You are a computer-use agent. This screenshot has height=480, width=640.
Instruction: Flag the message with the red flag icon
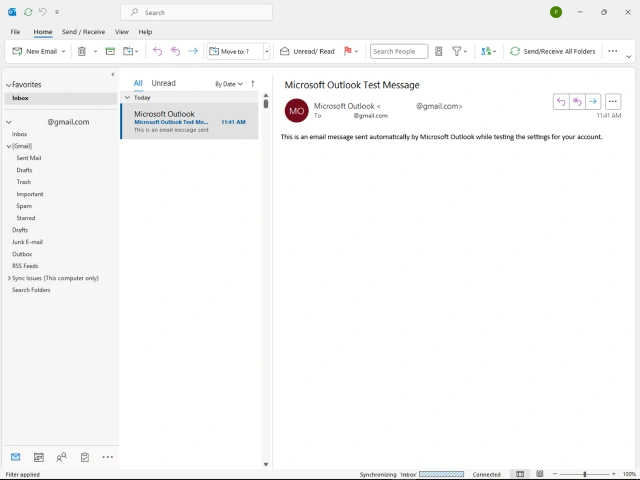point(347,51)
